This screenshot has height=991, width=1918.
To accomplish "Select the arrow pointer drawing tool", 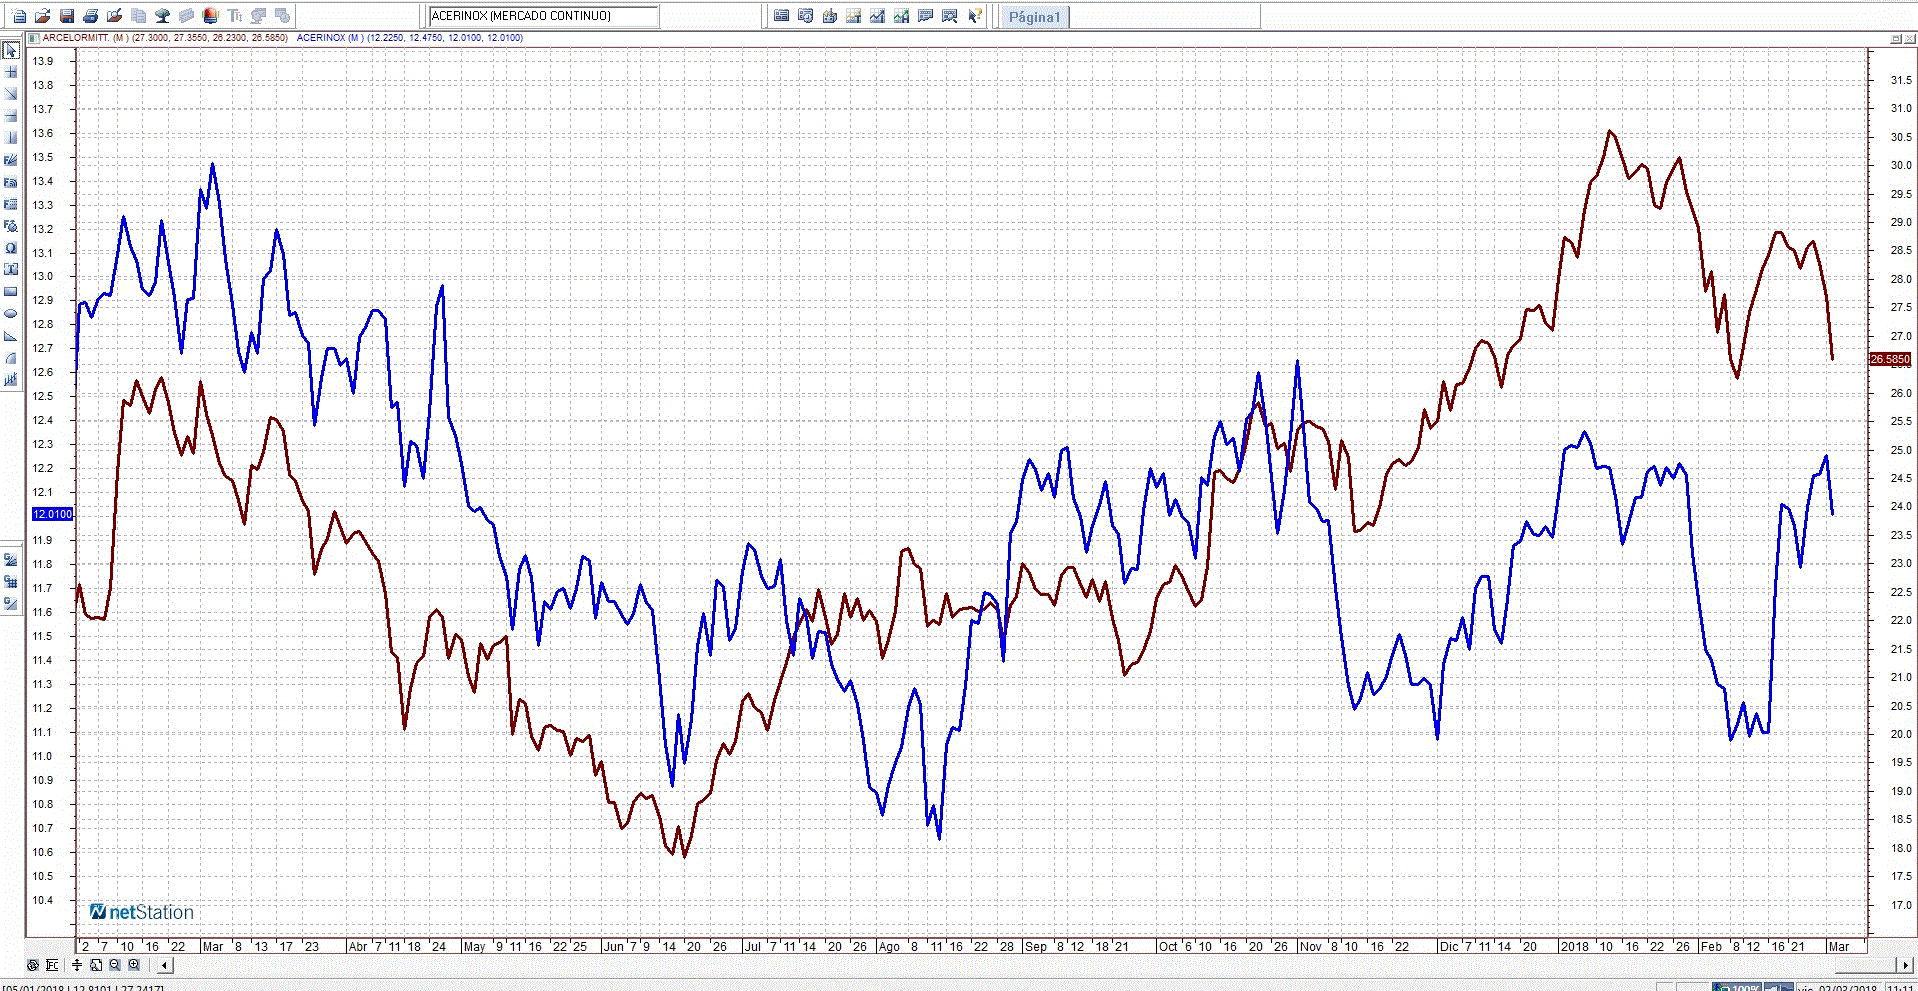I will 11,50.
